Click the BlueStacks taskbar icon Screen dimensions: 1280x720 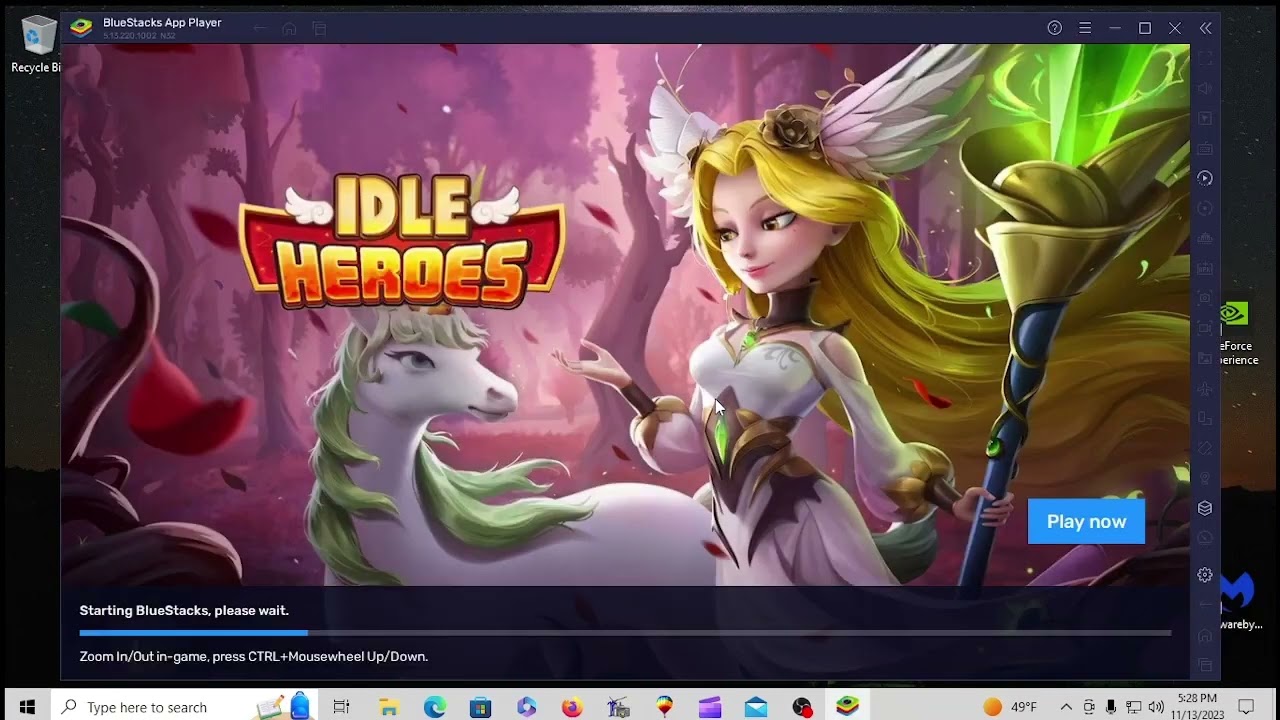848,707
